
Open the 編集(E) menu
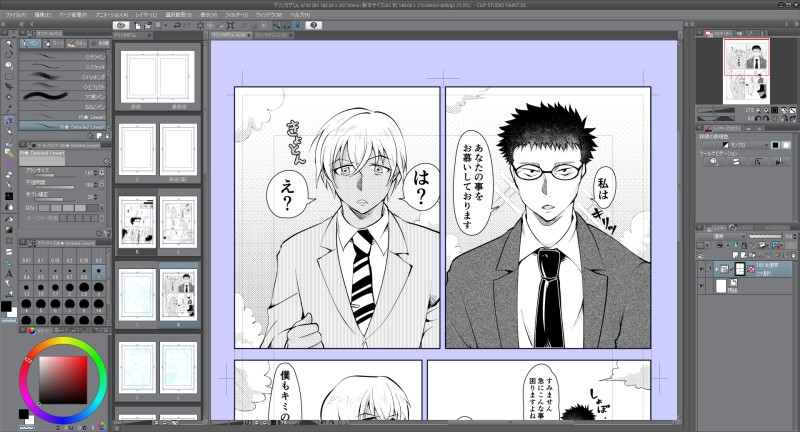(x=42, y=15)
